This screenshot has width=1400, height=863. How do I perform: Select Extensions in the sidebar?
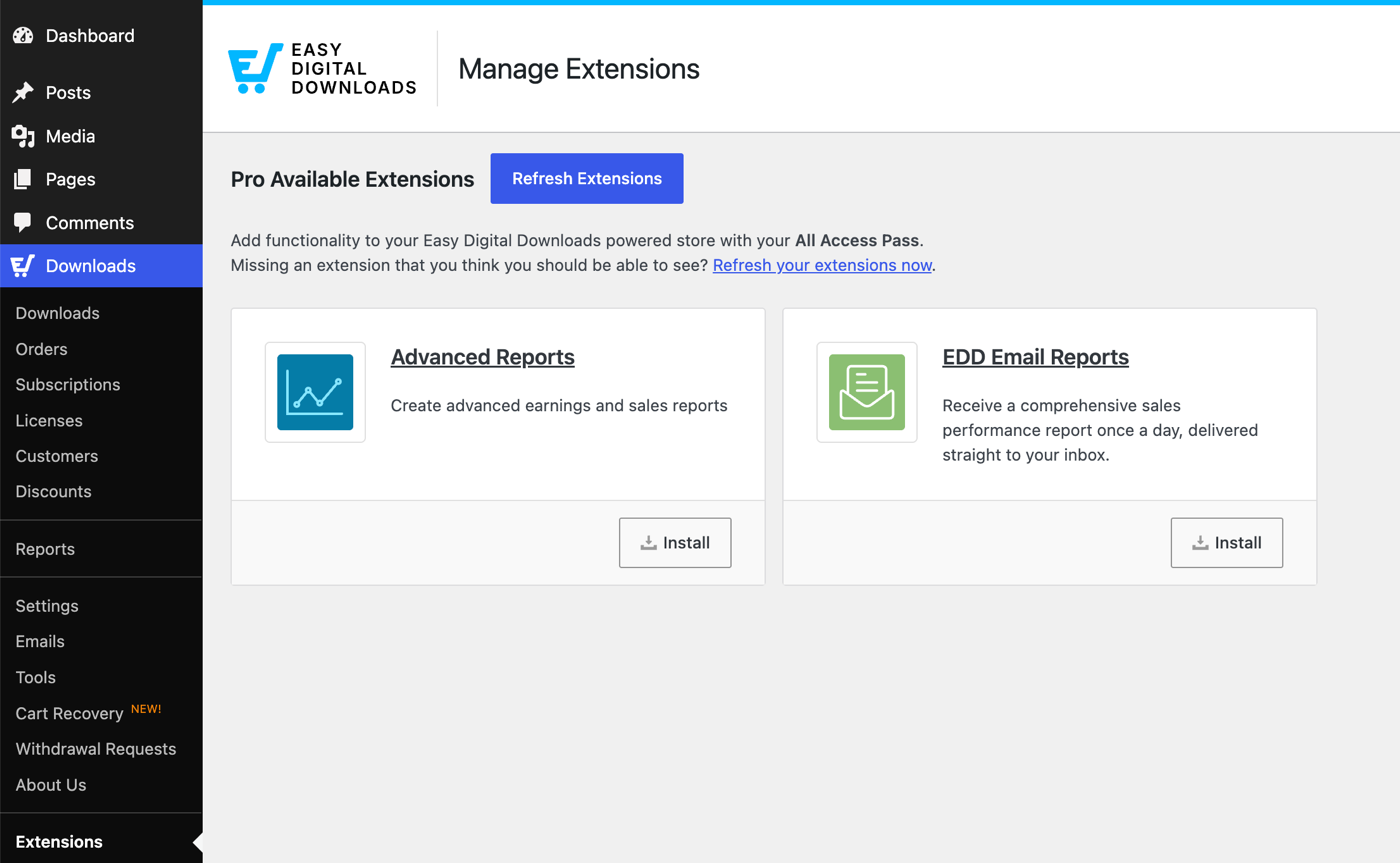click(x=59, y=842)
